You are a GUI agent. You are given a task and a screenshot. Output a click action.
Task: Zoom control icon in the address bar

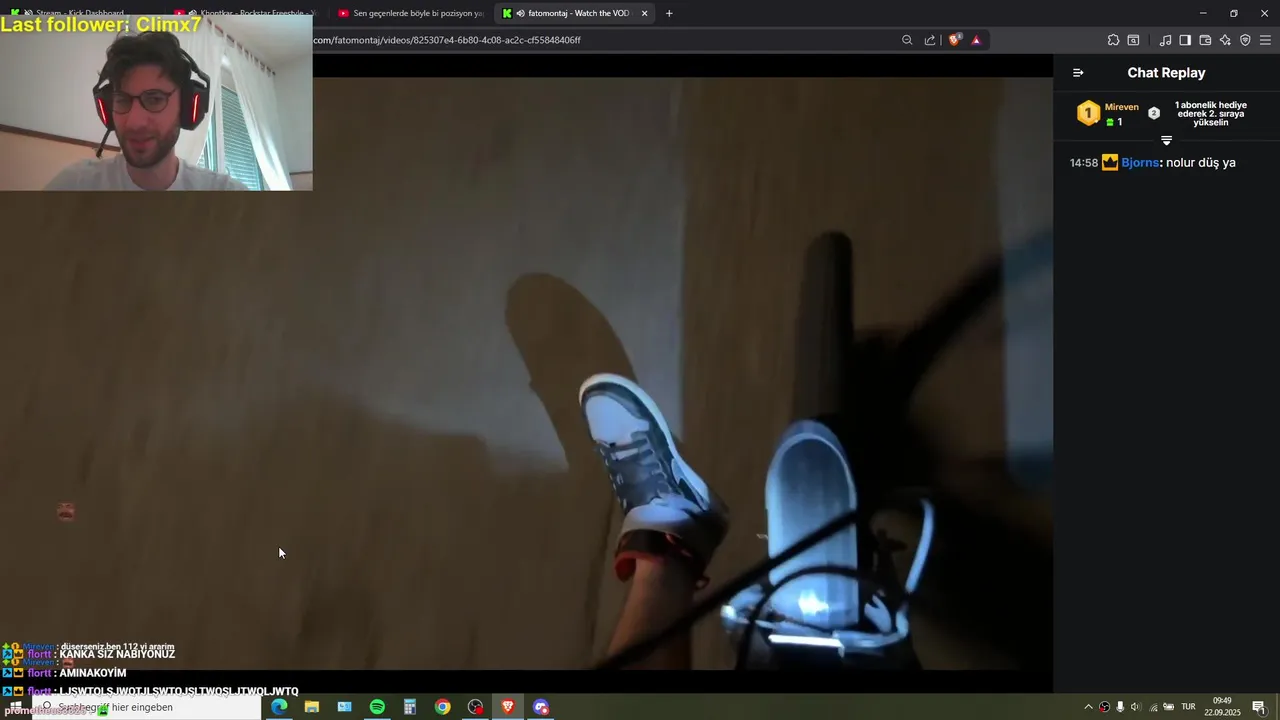907,40
